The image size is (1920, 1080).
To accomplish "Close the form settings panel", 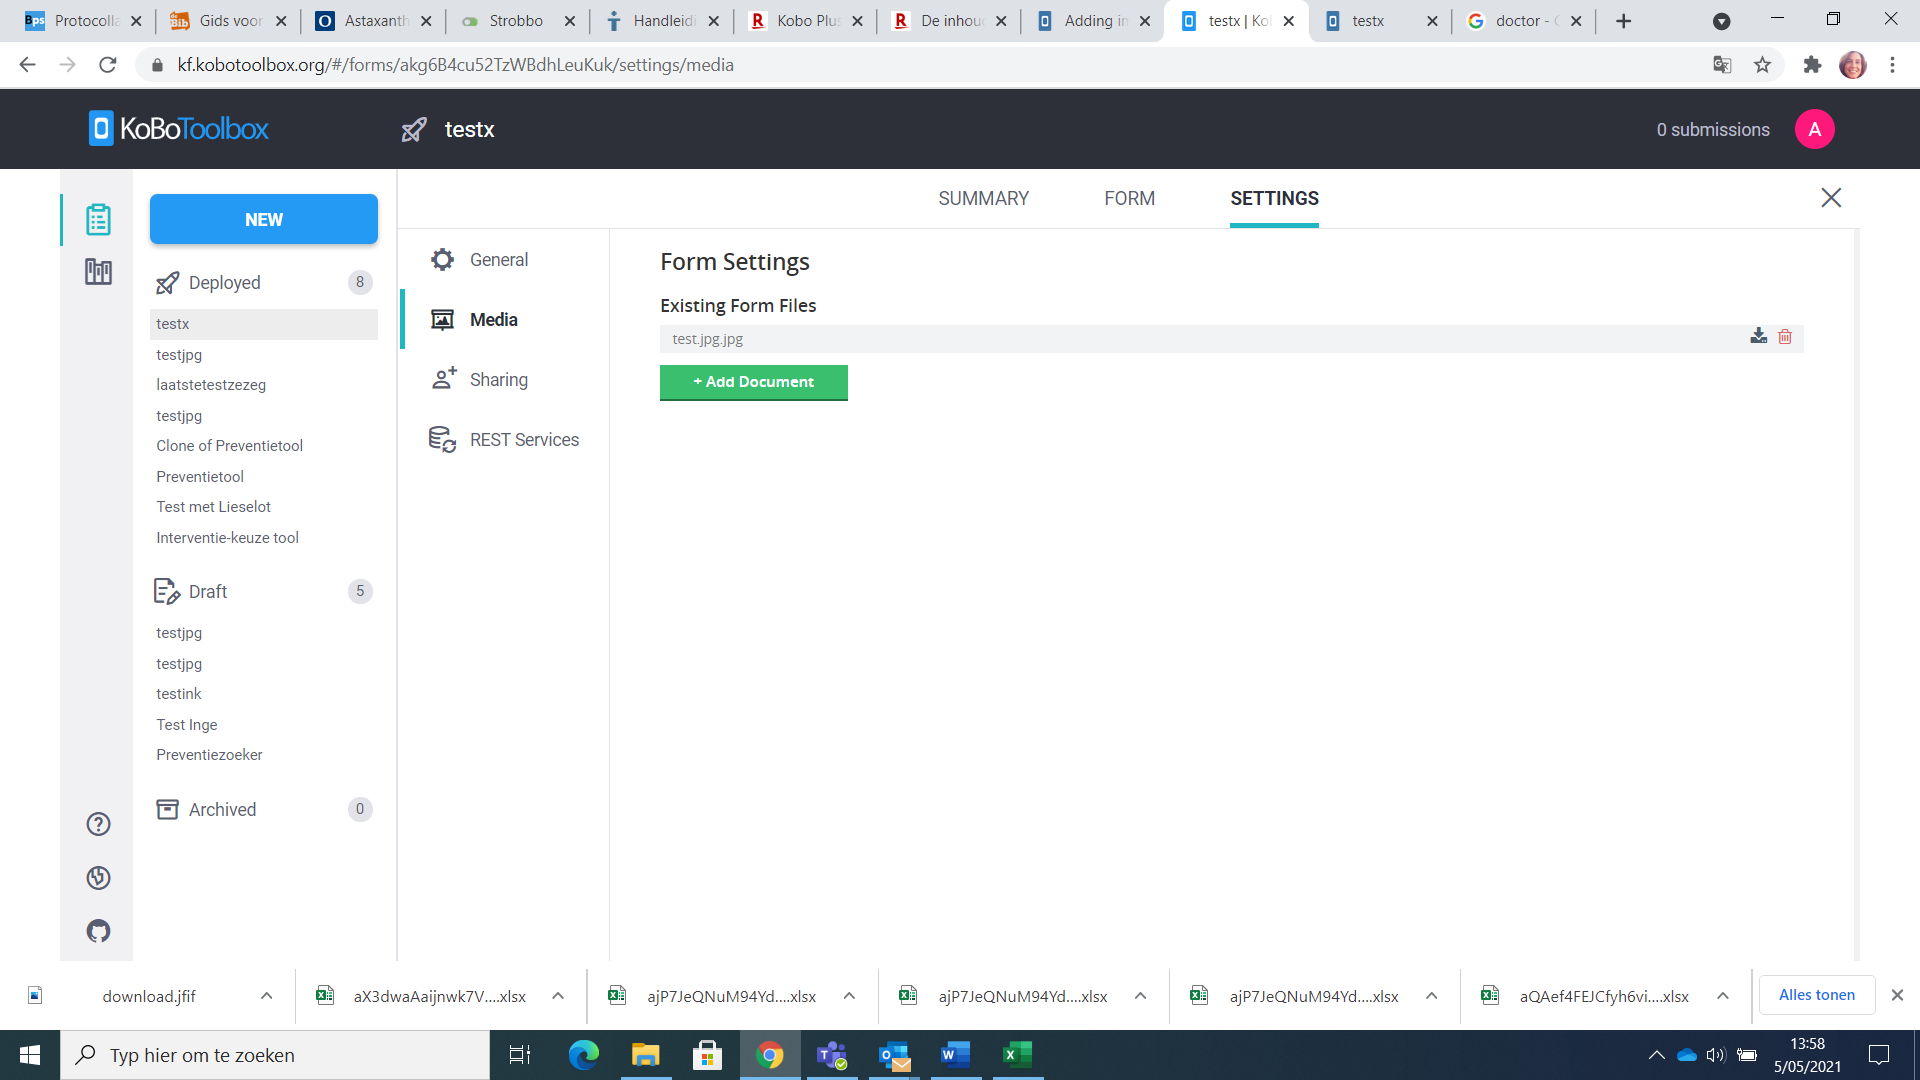I will (x=1831, y=198).
